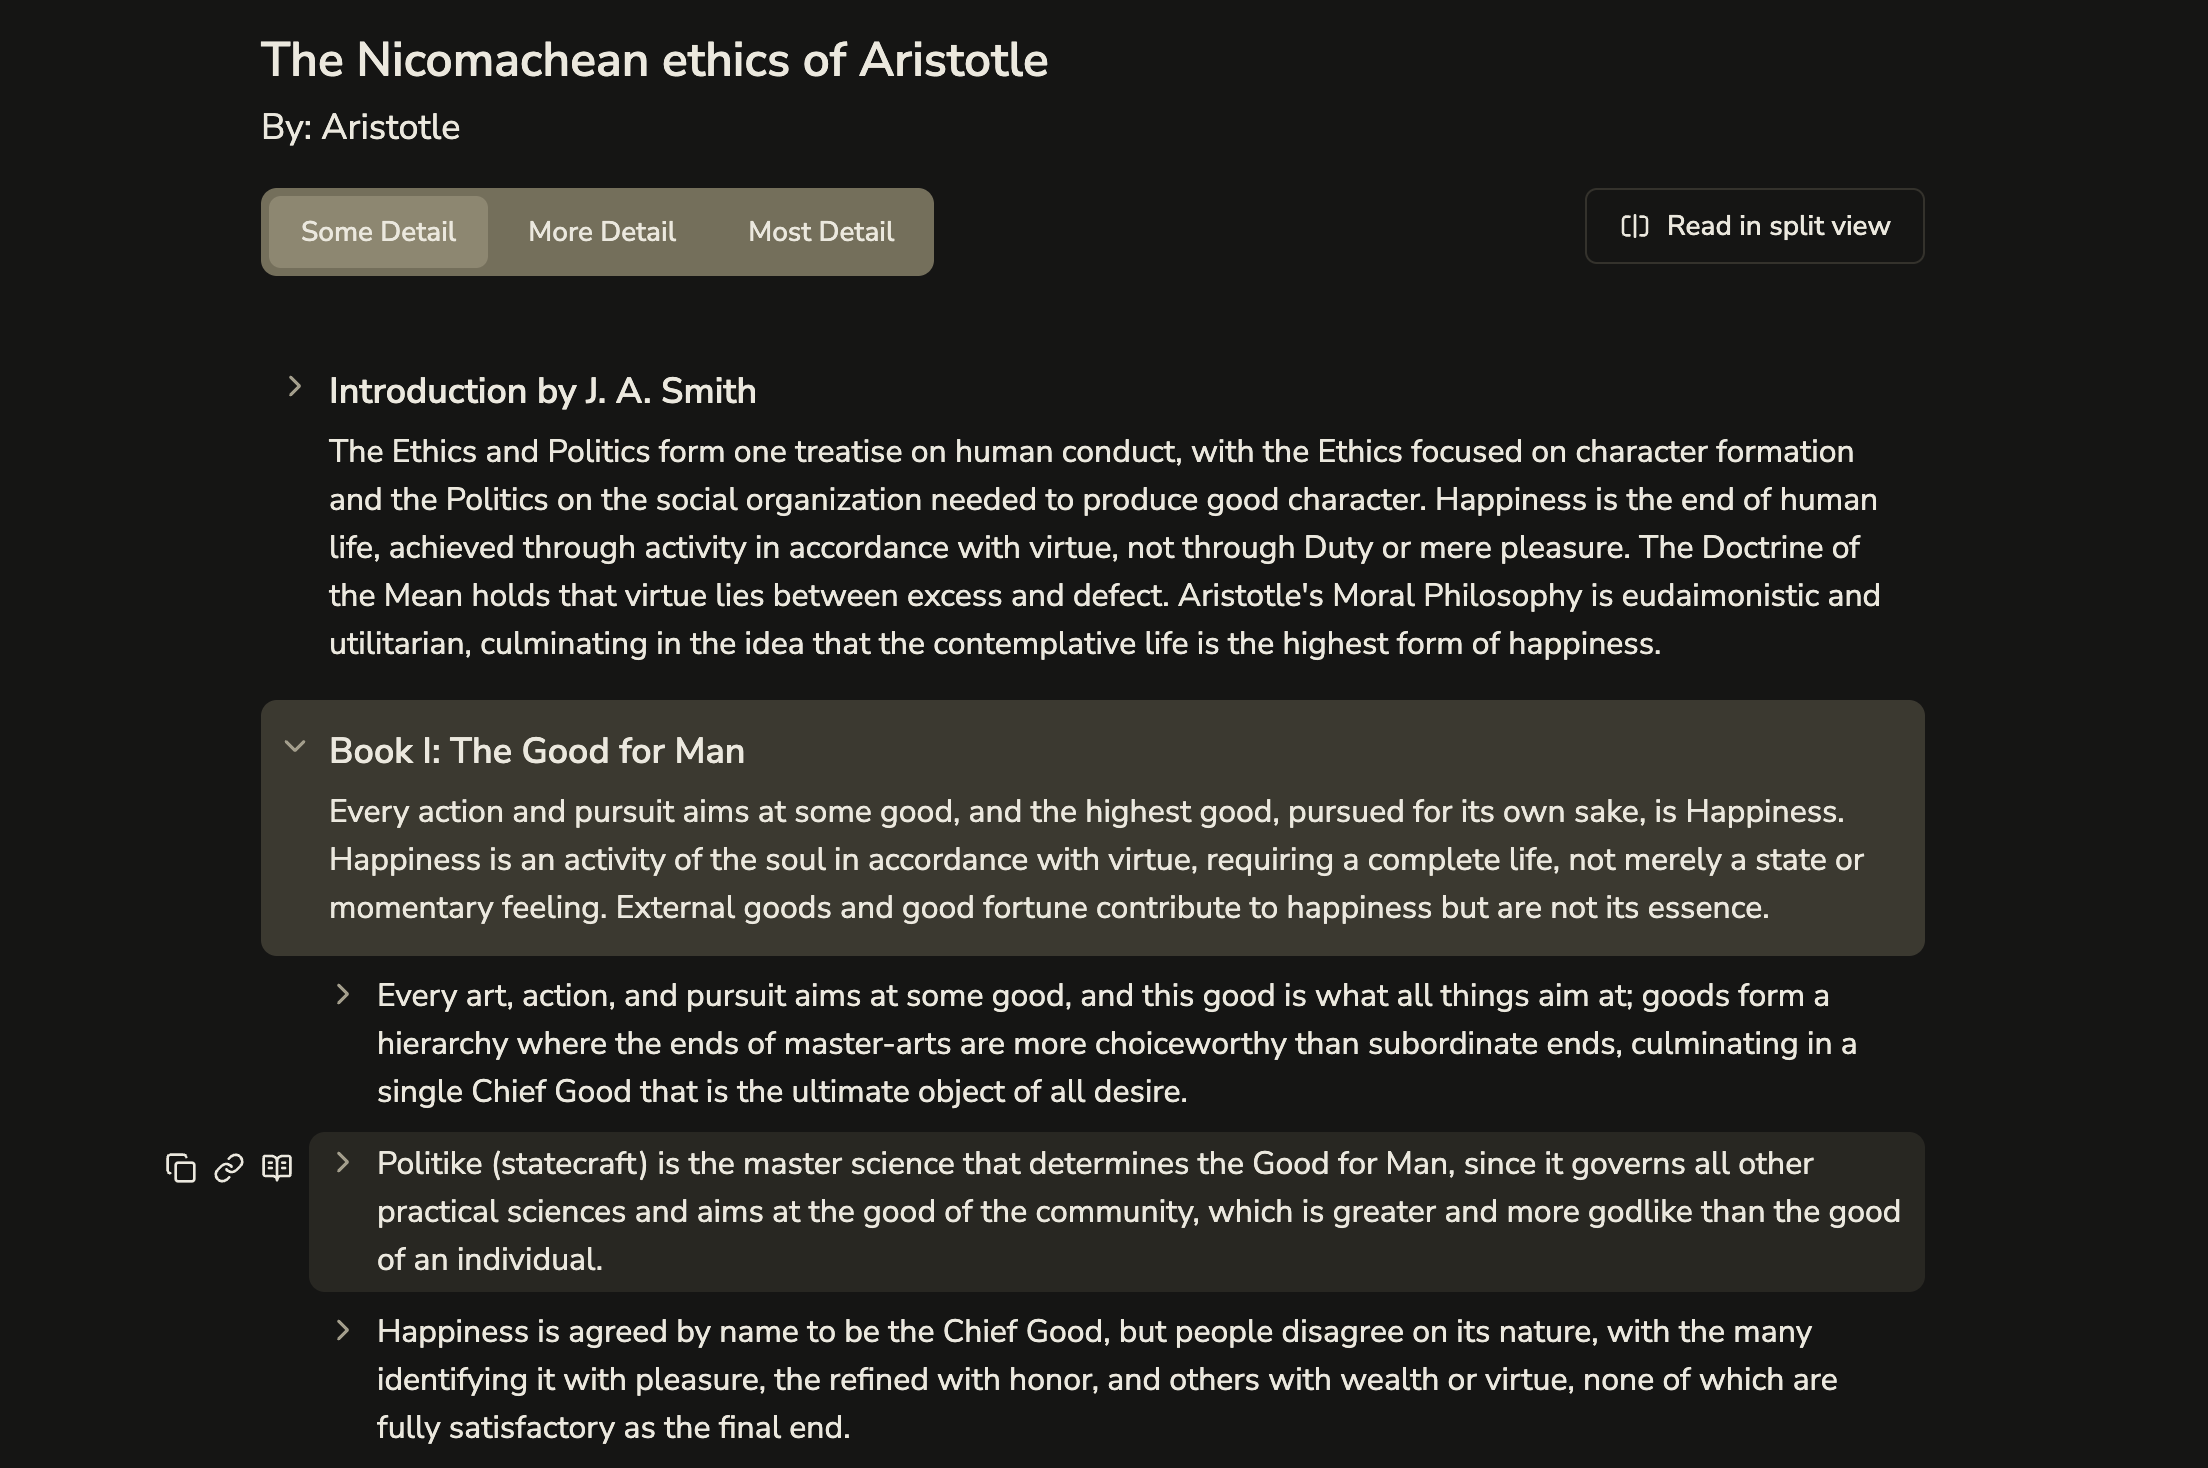Select the Some Detail level
The height and width of the screenshot is (1468, 2208).
click(378, 232)
